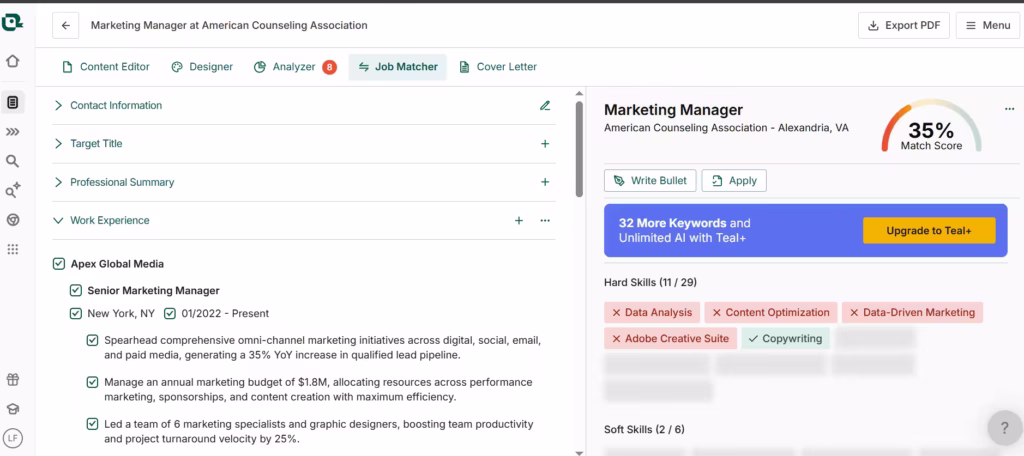This screenshot has width=1024, height=456.
Task: Click the Soft Skills (2 / 6) heading
Action: tap(645, 429)
